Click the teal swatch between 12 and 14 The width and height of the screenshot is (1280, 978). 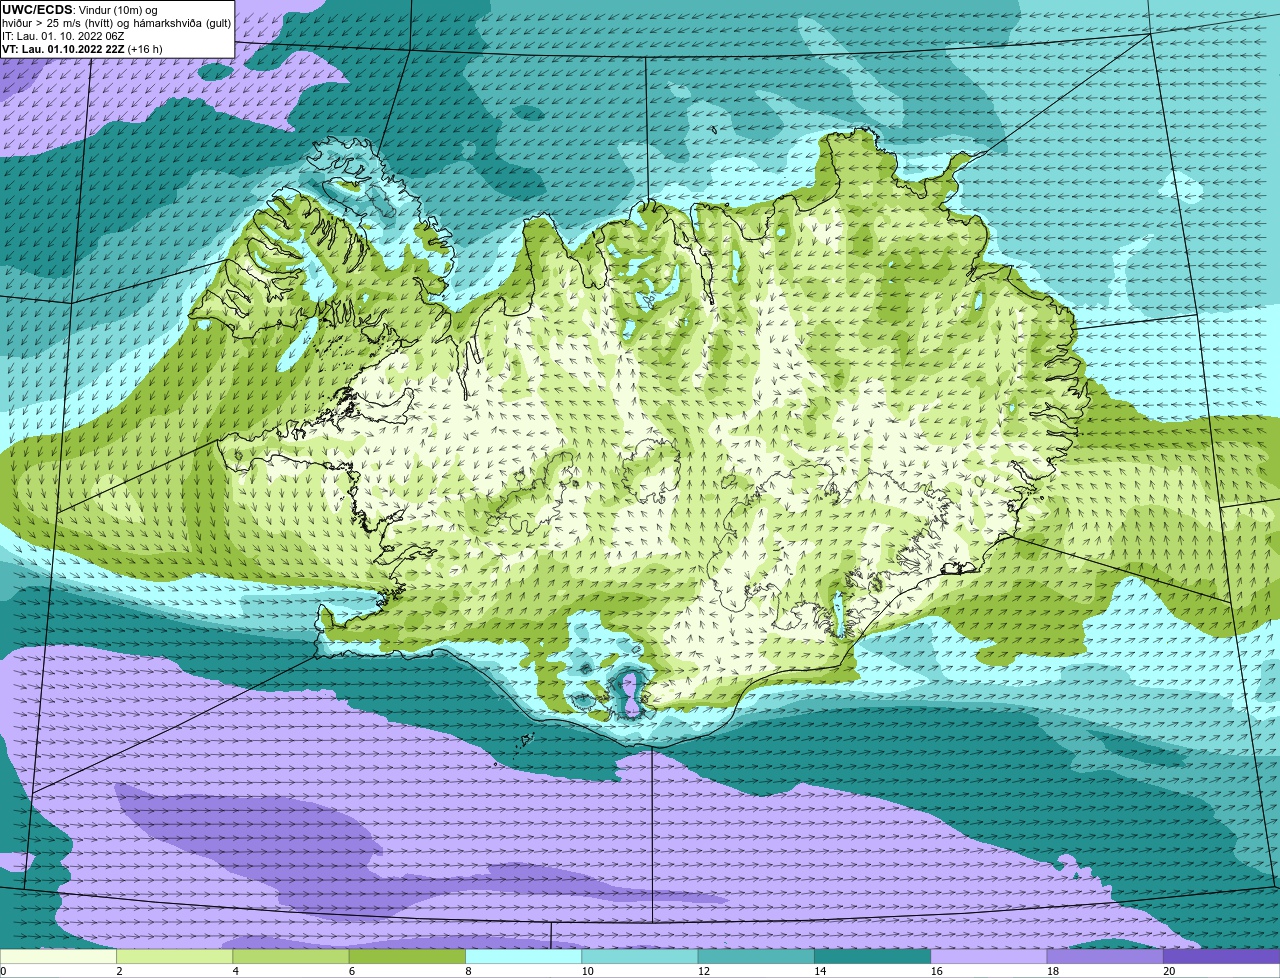pyautogui.click(x=756, y=956)
